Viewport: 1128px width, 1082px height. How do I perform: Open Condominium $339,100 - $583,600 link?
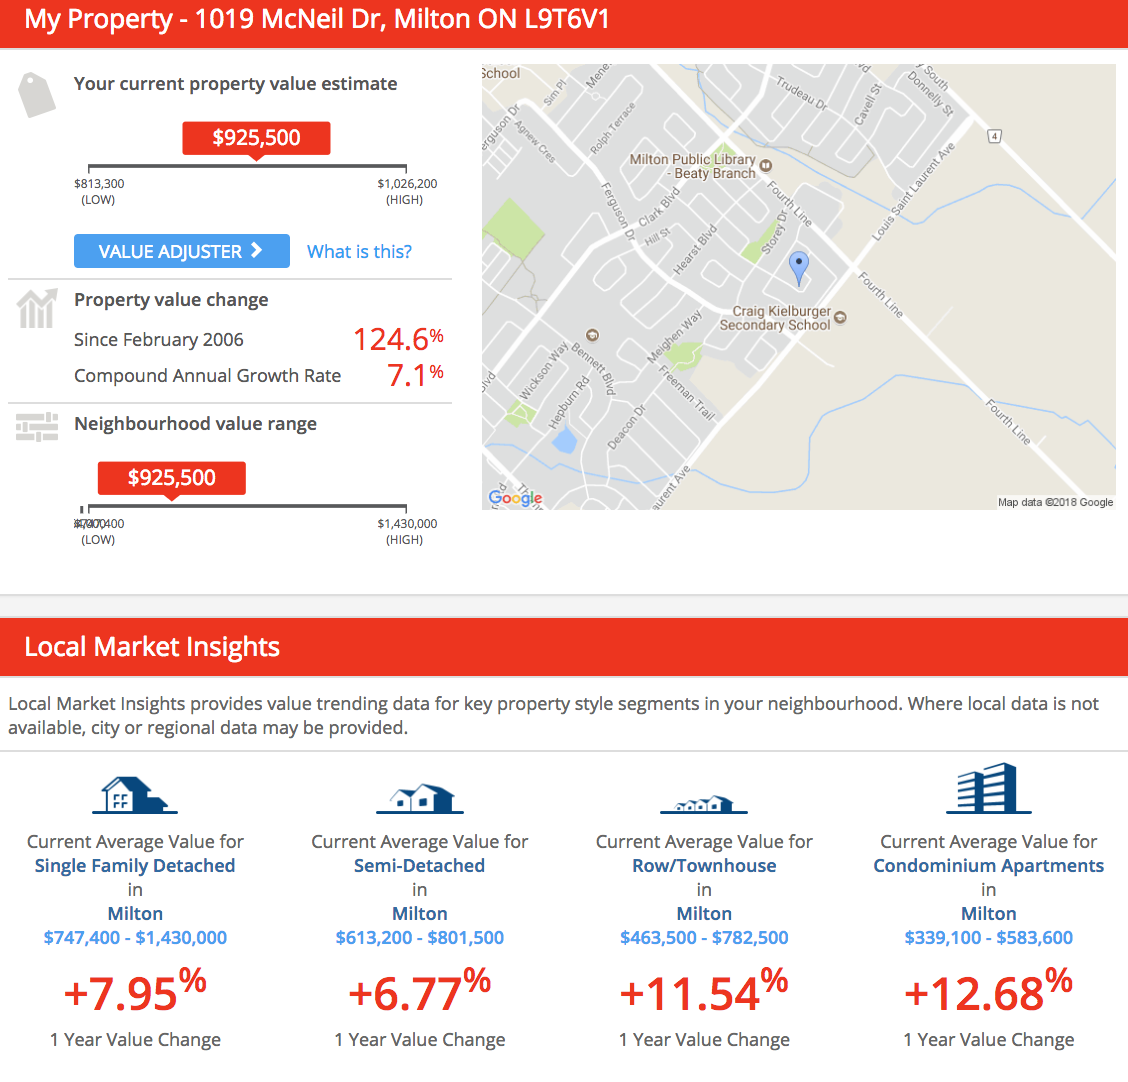click(988, 938)
